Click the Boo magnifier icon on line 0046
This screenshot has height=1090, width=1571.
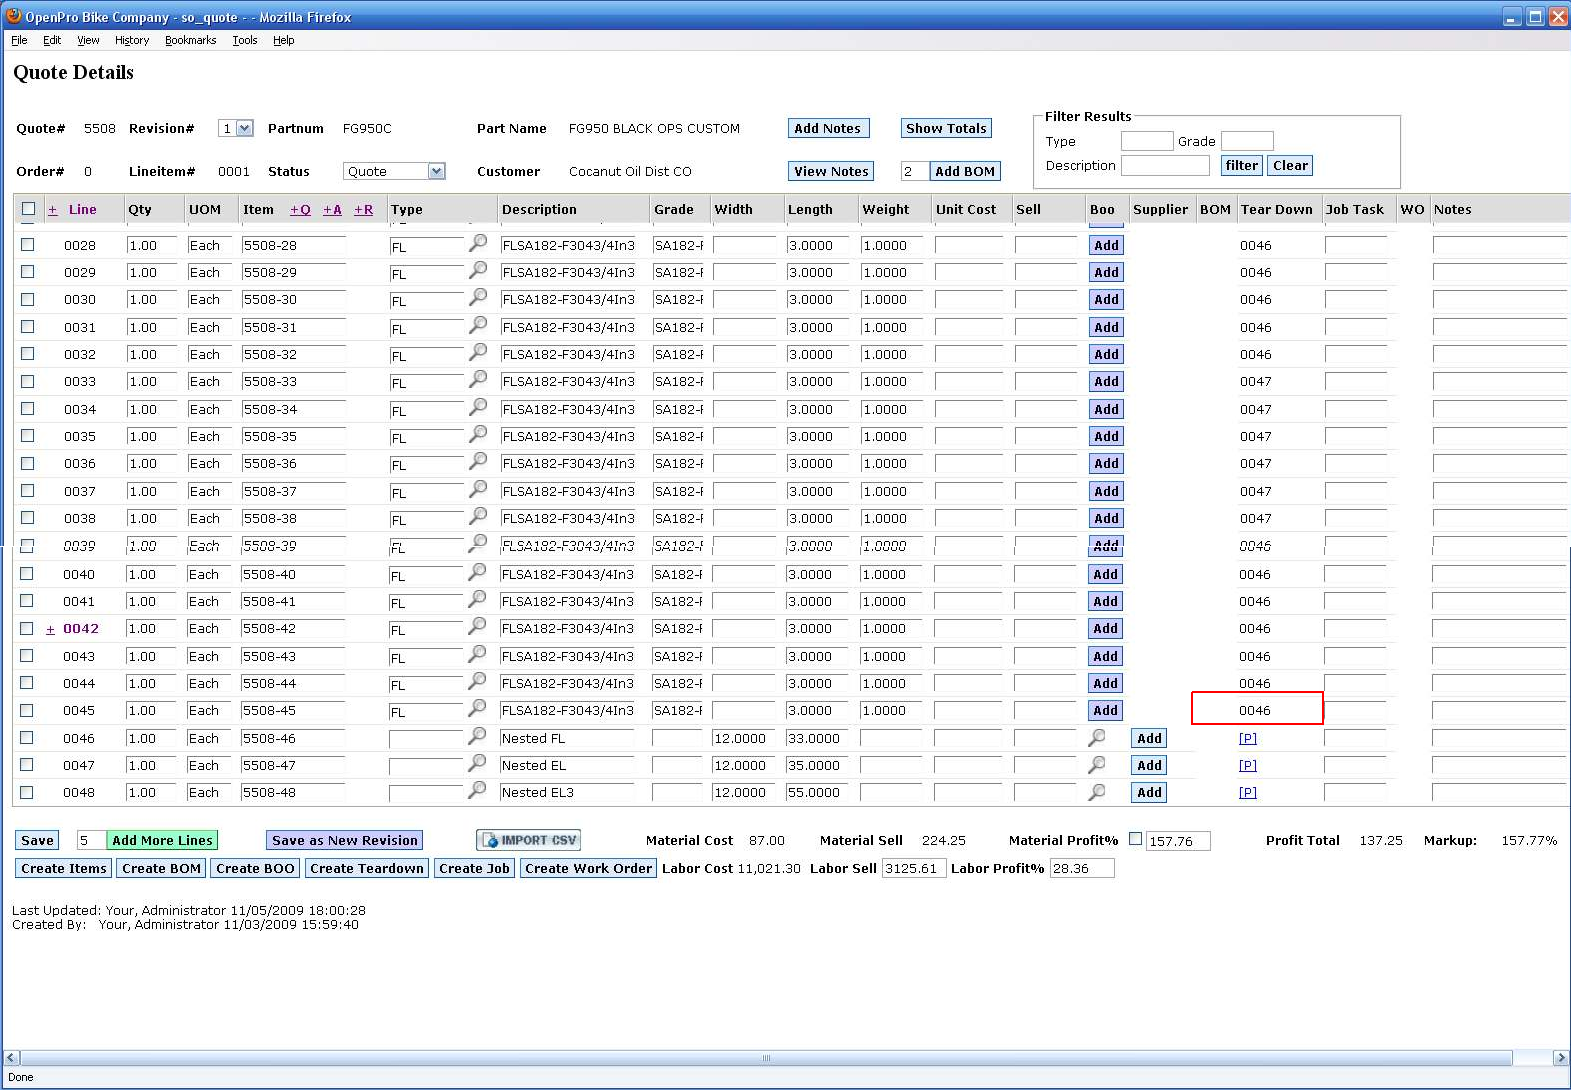[1097, 737]
